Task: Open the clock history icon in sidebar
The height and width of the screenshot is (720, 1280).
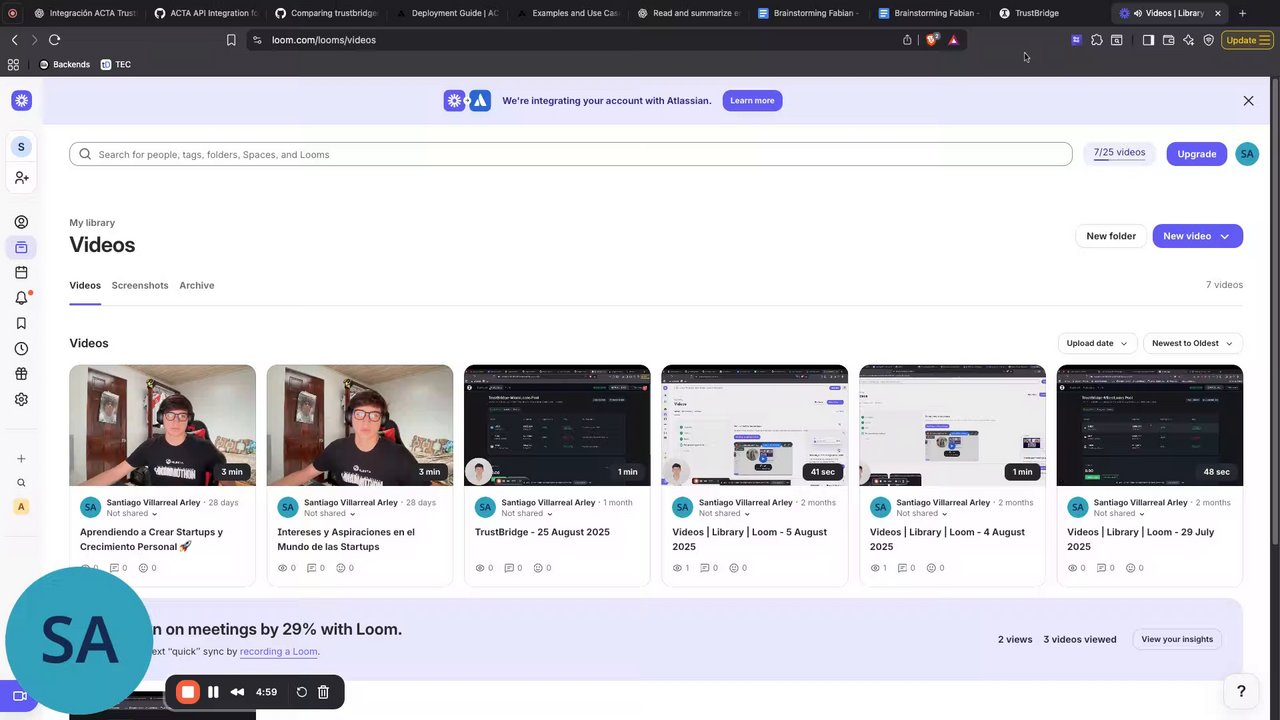Action: point(21,349)
